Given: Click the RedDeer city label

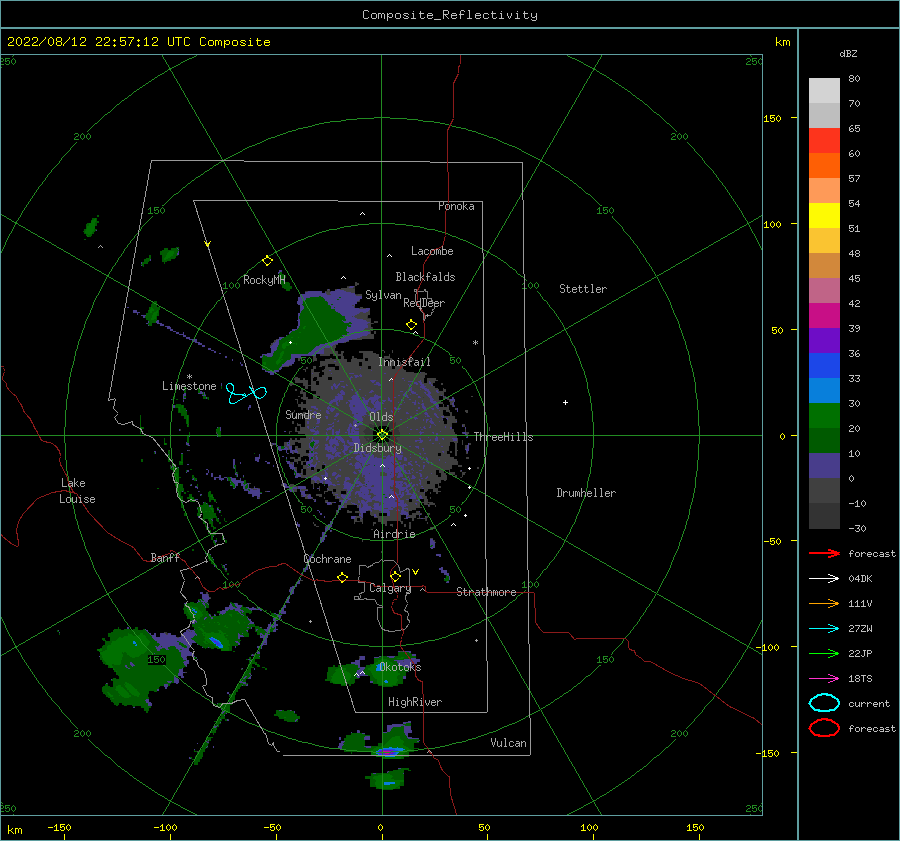Looking at the screenshot, I should (424, 303).
